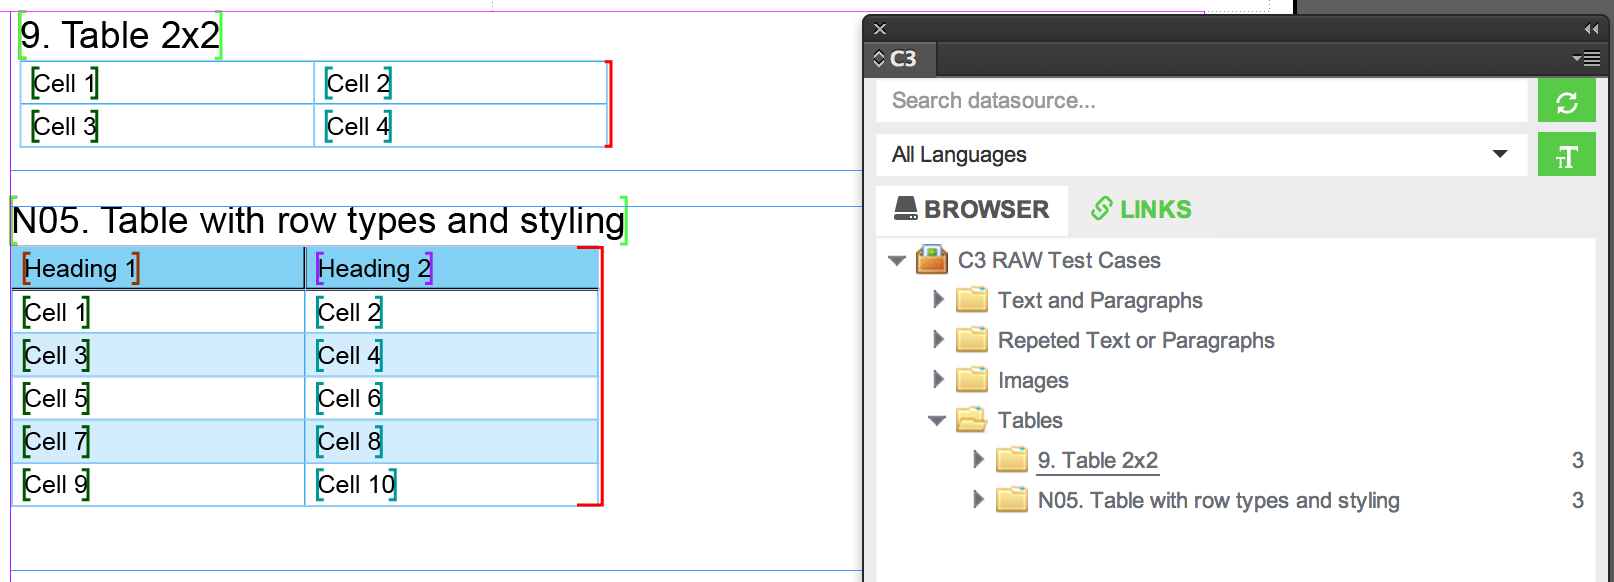Click the 9. Table 2x2 folder icon
Viewport: 1614px width, 582px height.
click(x=1012, y=460)
